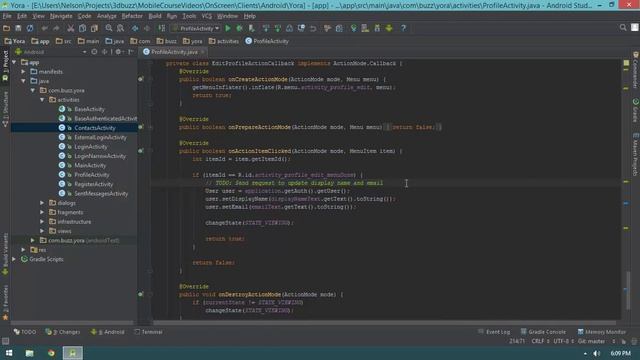Click the collapse all icon in project panel

click(104, 52)
